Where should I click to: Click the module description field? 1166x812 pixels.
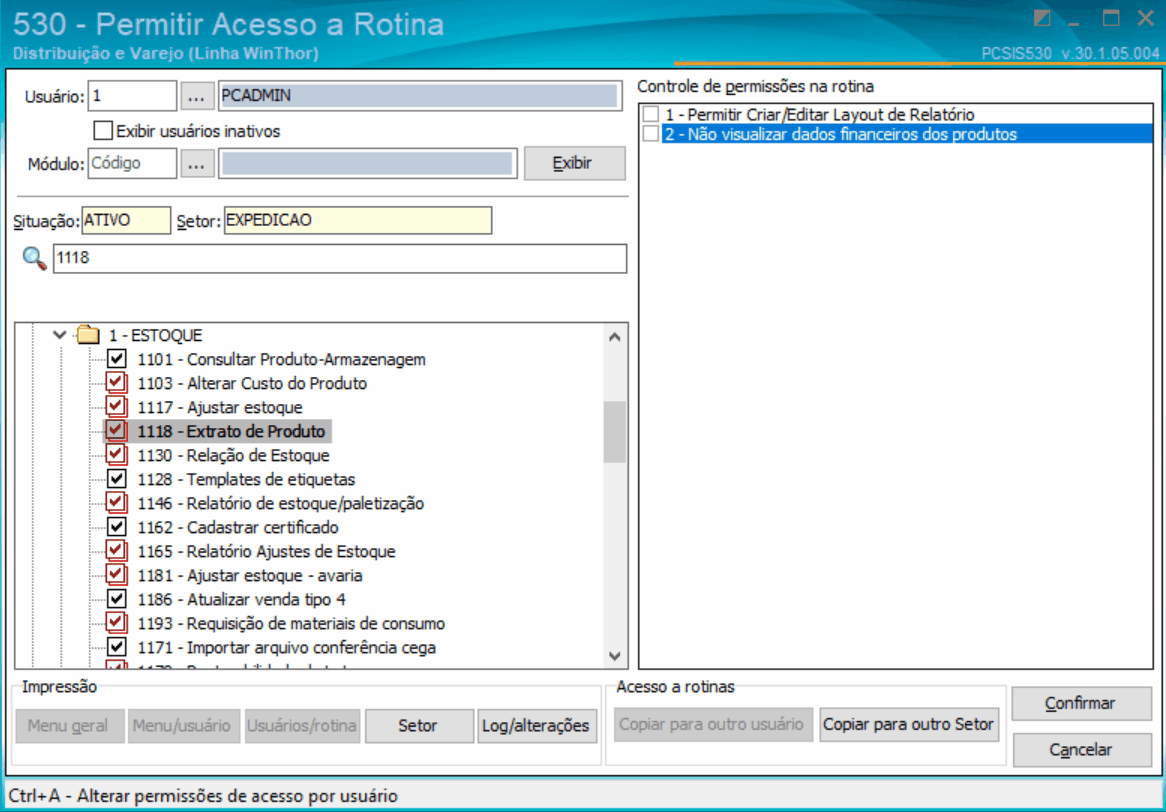[x=367, y=164]
